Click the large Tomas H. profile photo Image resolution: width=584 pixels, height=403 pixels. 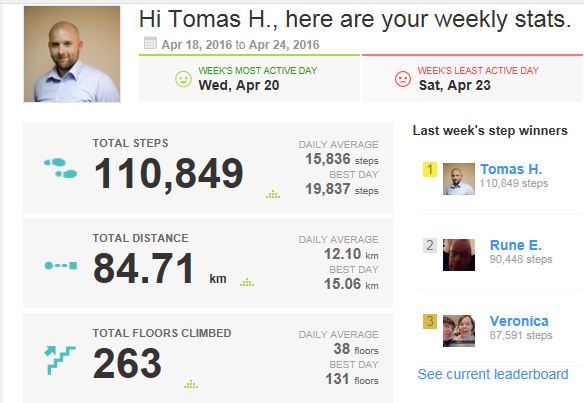(72, 54)
